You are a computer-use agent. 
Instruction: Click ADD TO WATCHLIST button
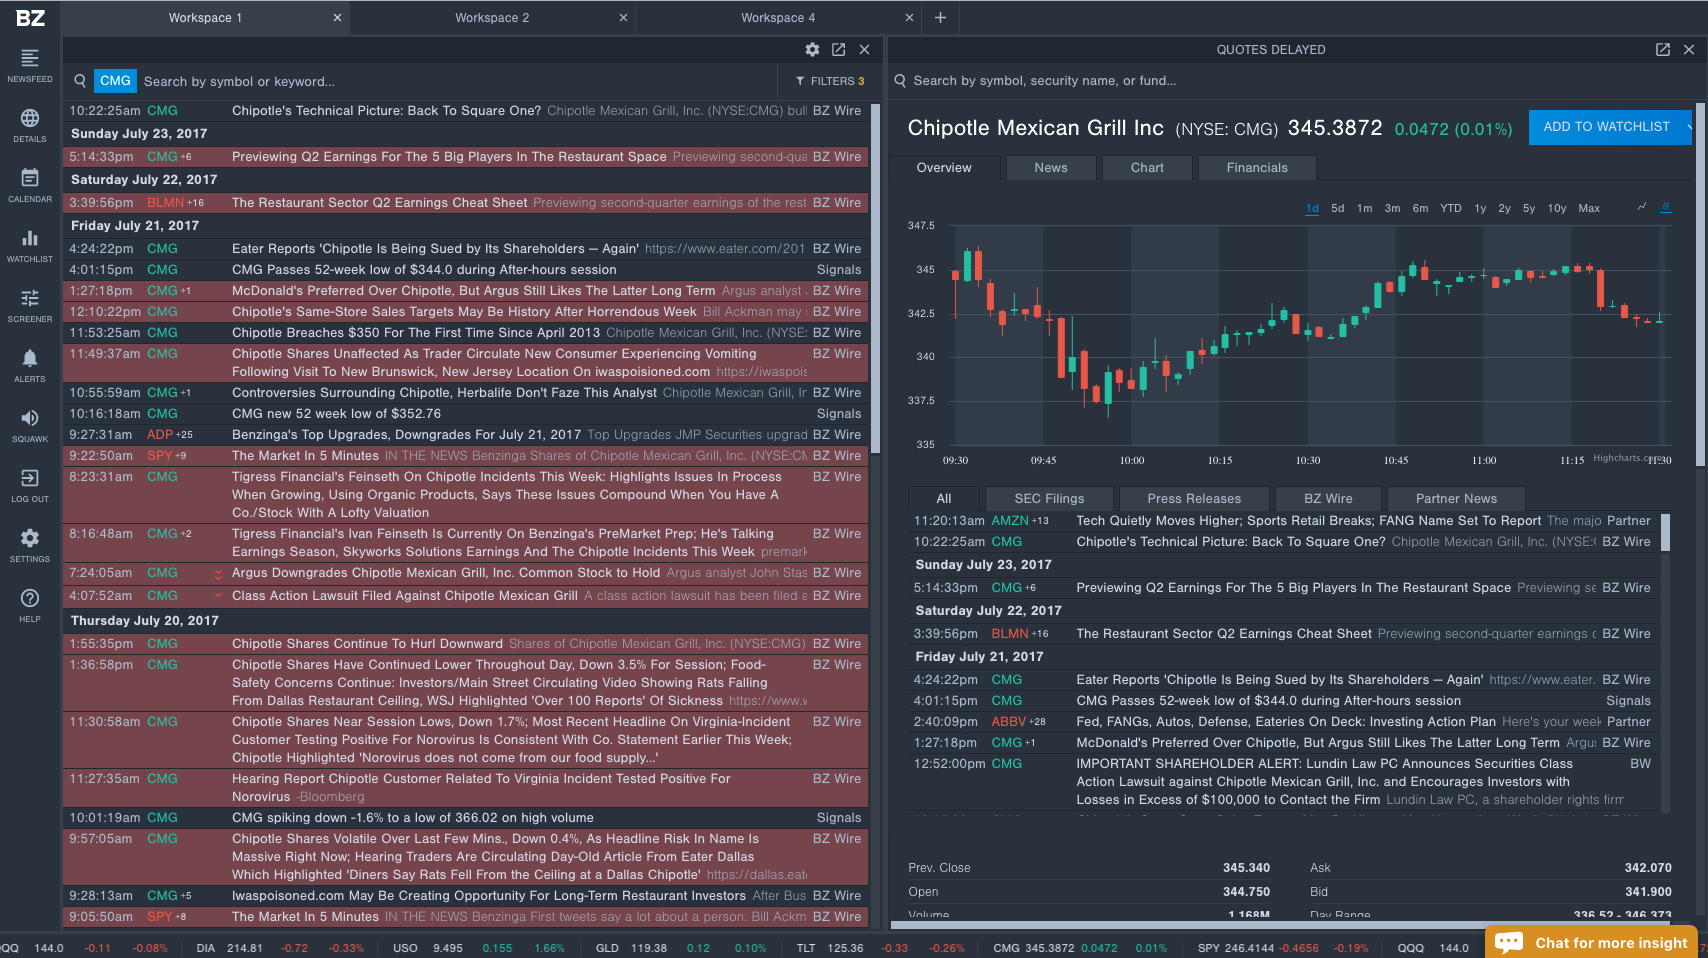pos(1606,127)
